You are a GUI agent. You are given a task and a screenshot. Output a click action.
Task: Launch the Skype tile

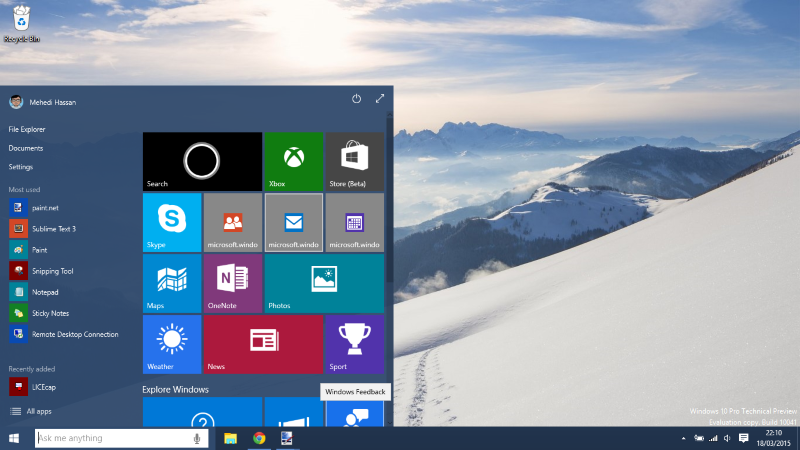point(172,222)
